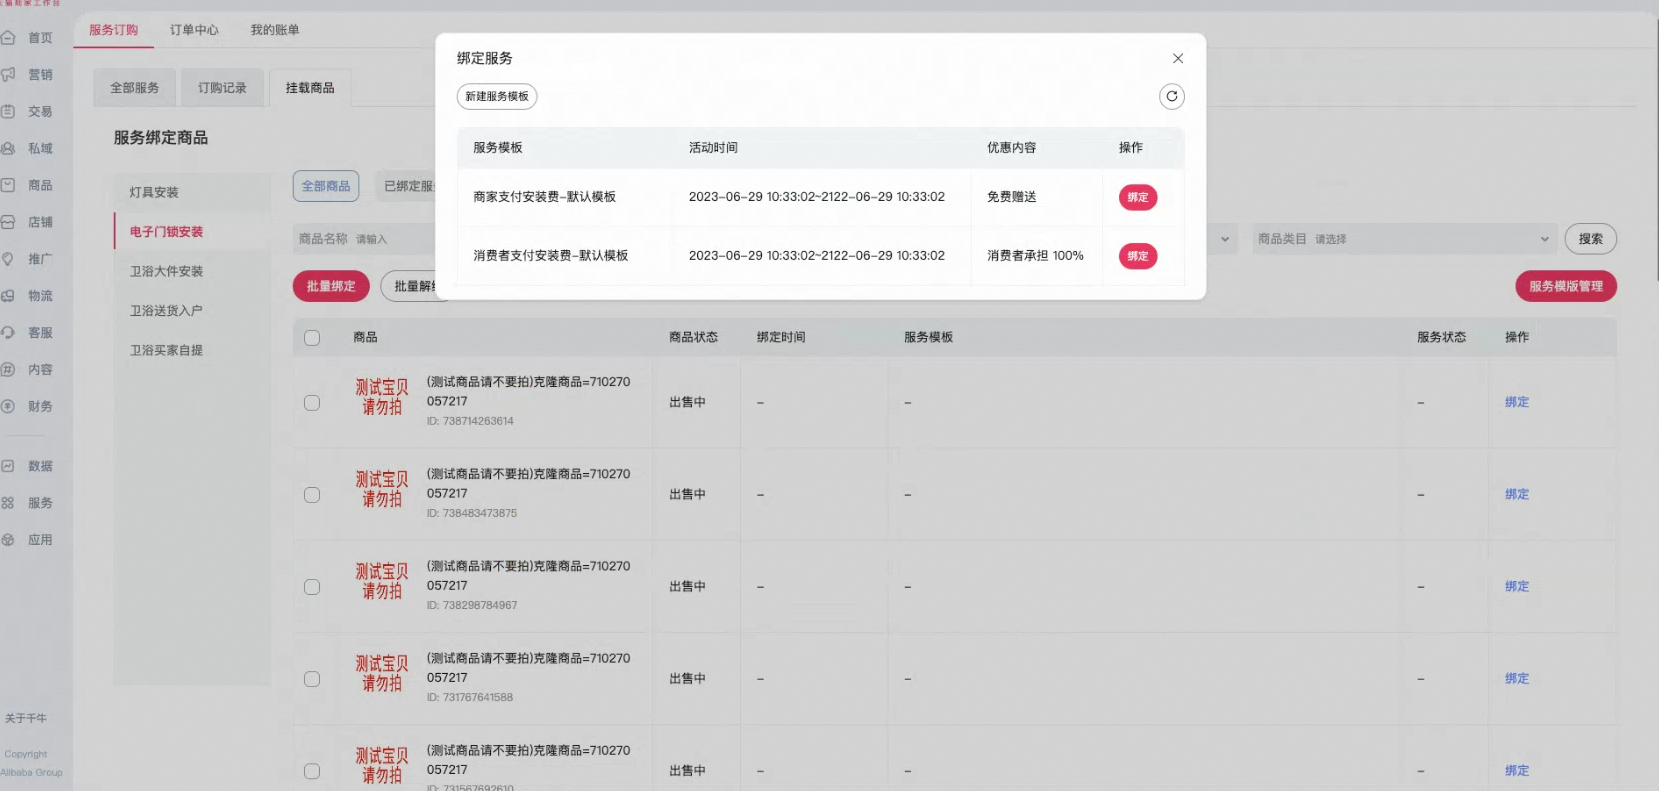Click 绑定 link for product ID 731767641588
Viewport: 1659px width, 791px height.
[x=1517, y=678]
